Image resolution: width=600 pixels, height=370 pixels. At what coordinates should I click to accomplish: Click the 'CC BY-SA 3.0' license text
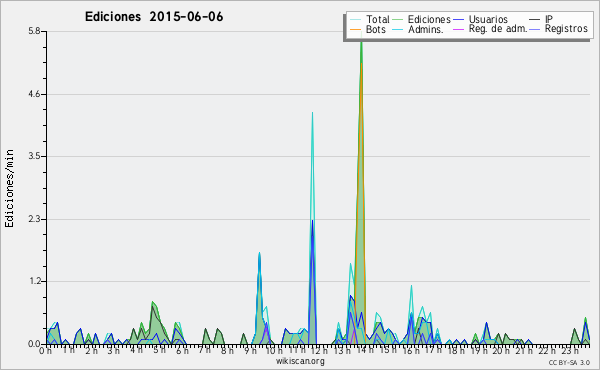(569, 362)
